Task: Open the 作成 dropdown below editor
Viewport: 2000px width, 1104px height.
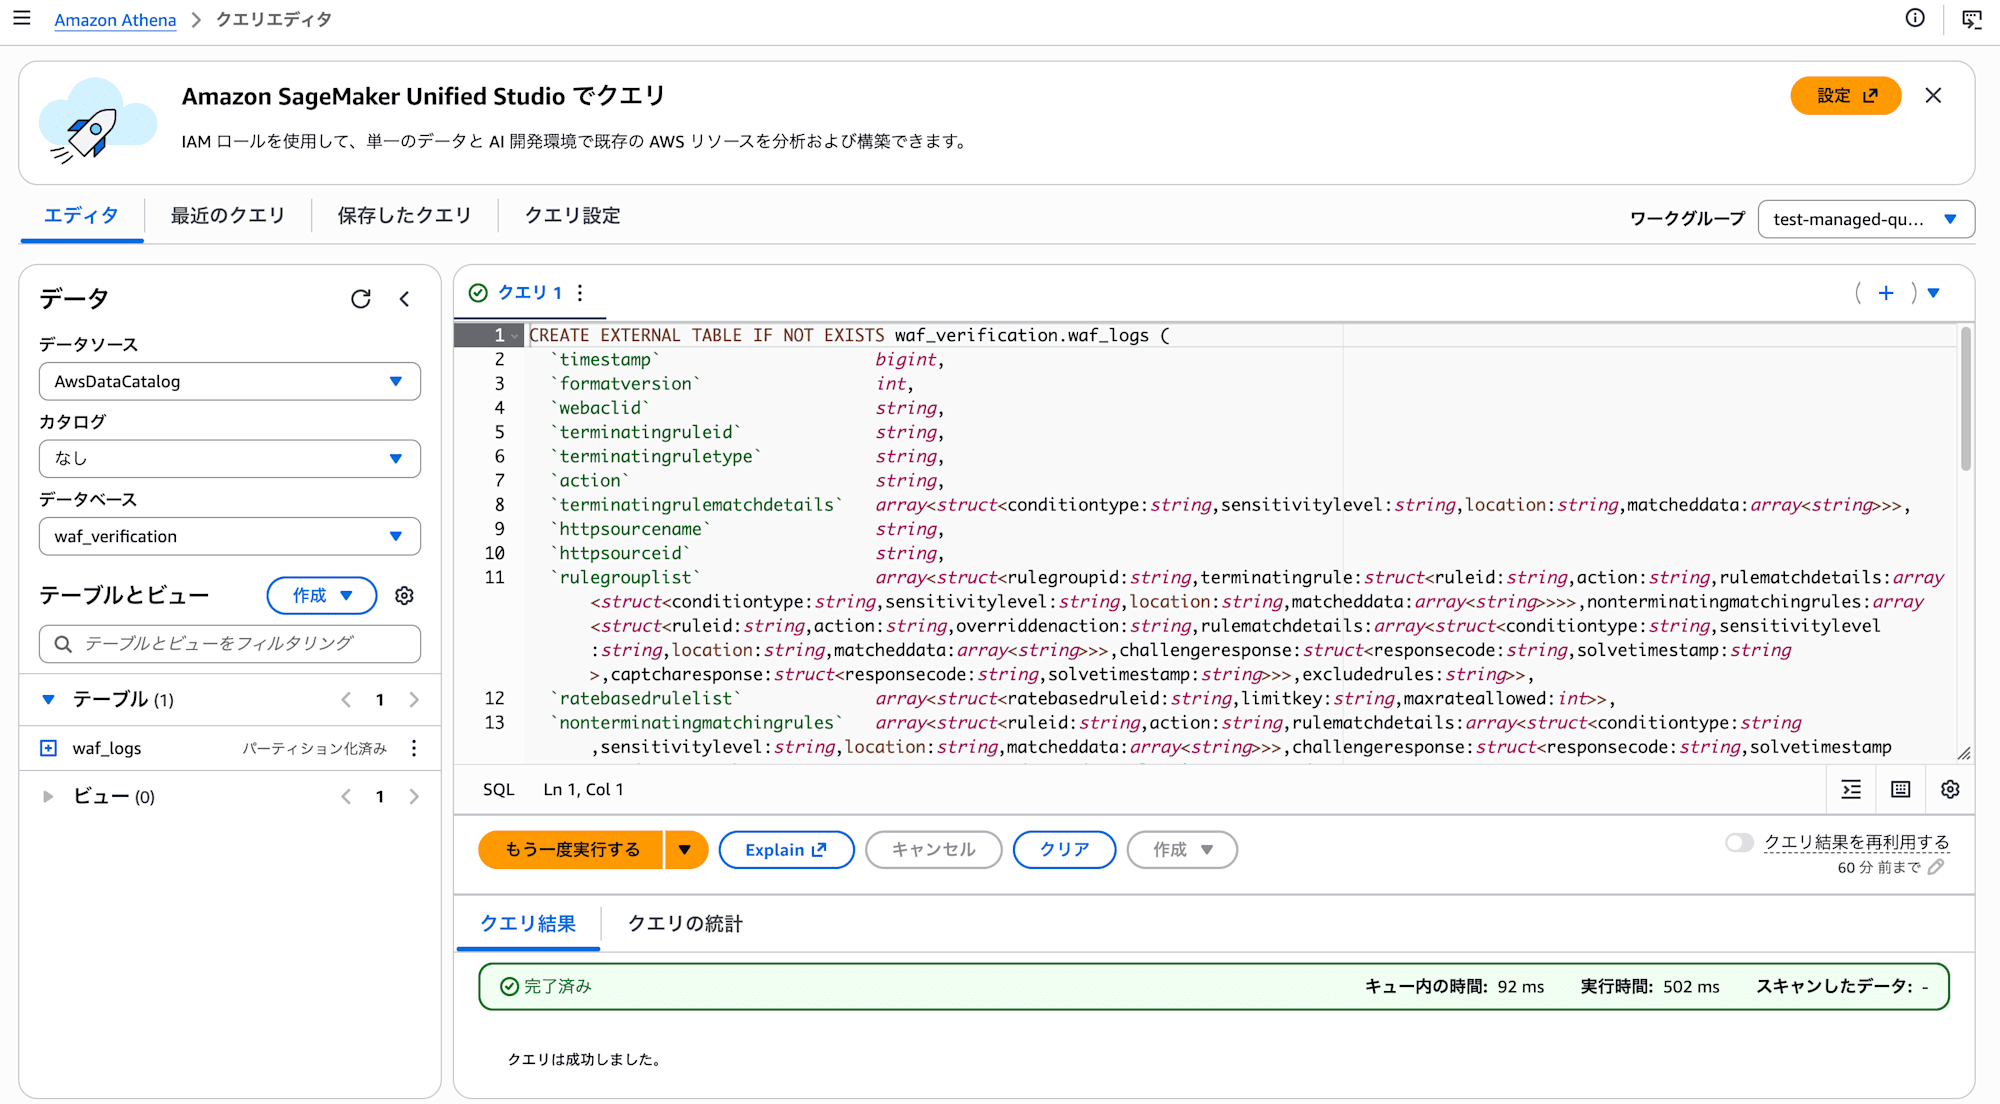Action: click(1182, 849)
